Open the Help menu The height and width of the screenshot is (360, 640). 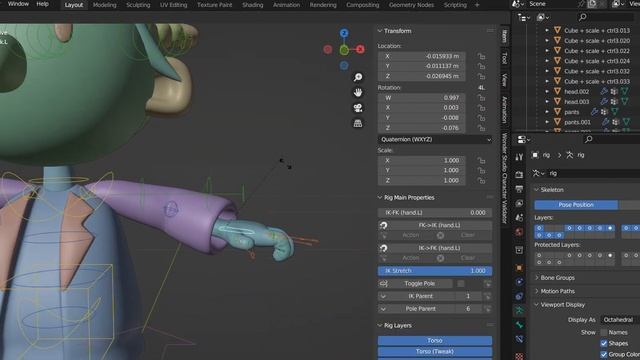point(42,4)
